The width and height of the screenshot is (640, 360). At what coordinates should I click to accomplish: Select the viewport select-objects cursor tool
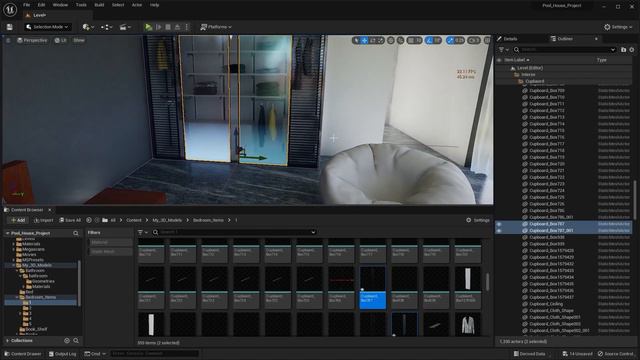(356, 40)
